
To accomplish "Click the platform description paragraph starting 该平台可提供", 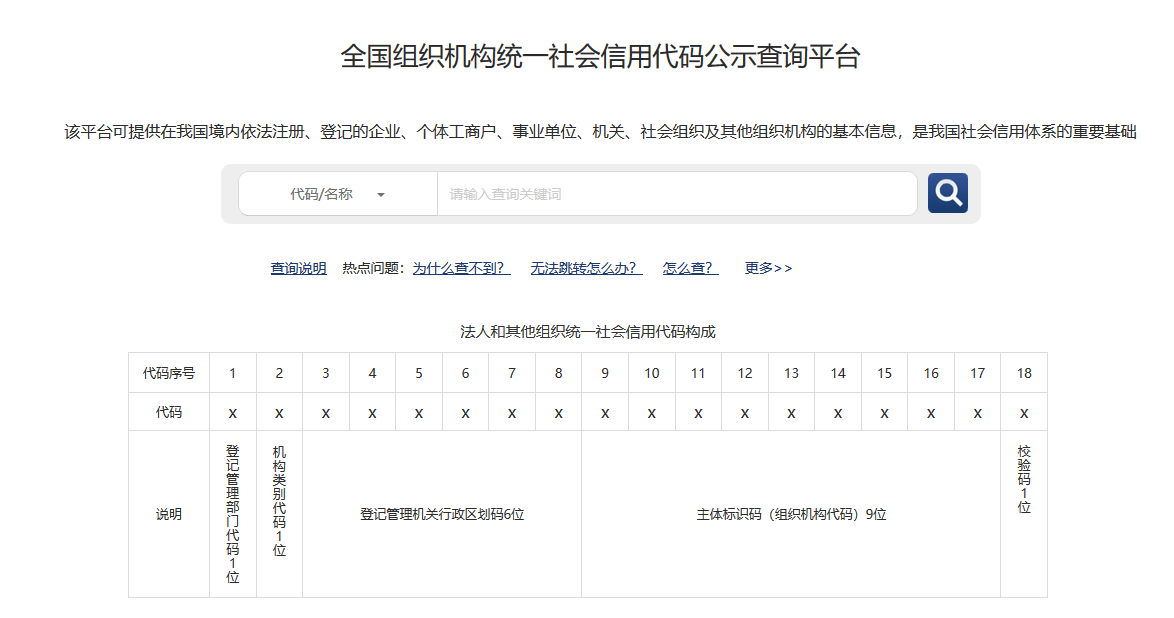I will point(600,132).
